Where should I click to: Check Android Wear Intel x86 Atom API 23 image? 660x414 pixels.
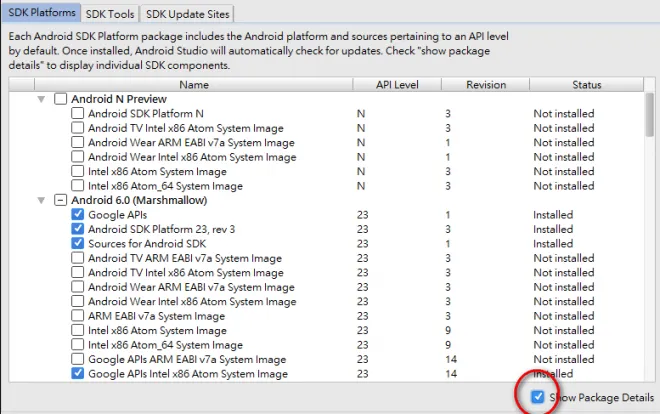77,301
